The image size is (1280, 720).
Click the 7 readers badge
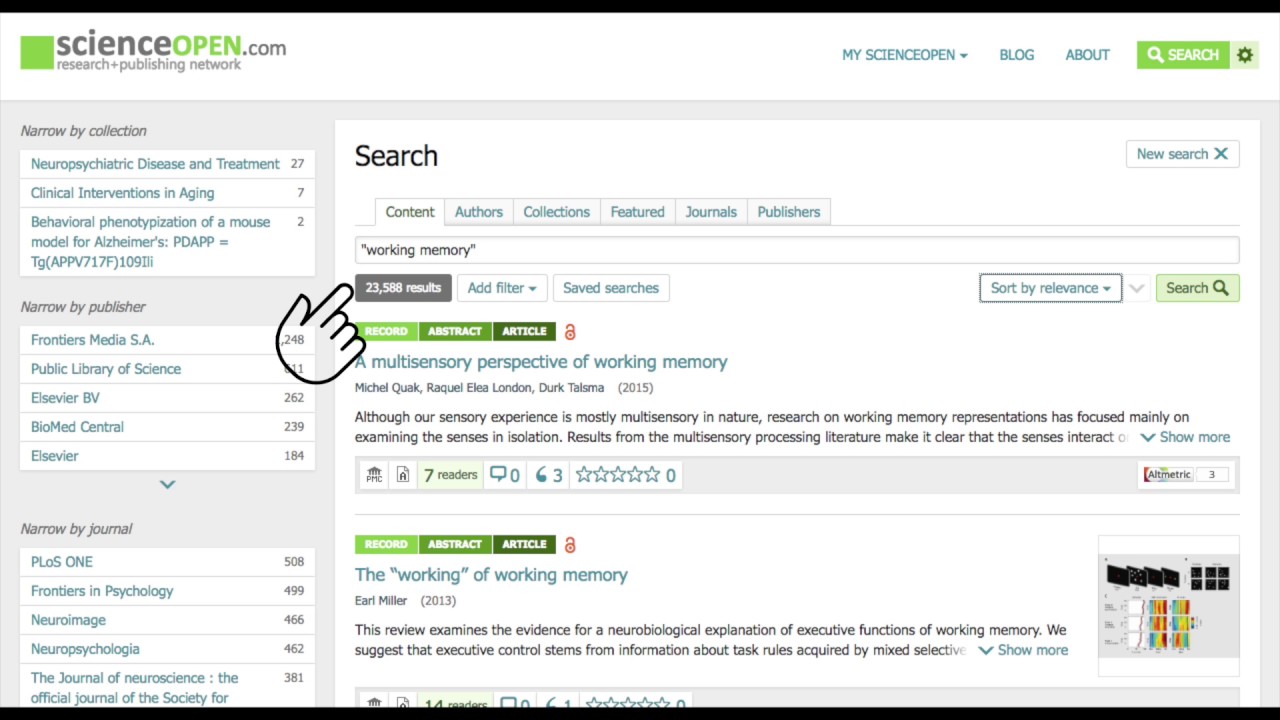(x=450, y=475)
